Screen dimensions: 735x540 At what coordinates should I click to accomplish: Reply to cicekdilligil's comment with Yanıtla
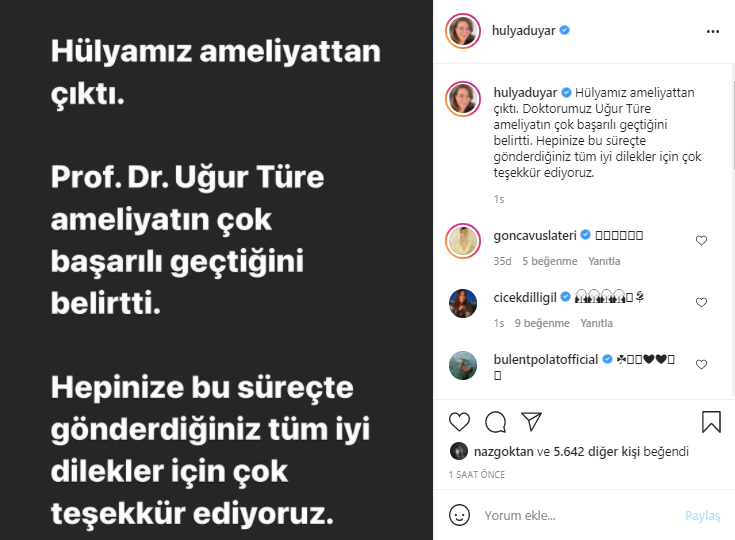(596, 323)
